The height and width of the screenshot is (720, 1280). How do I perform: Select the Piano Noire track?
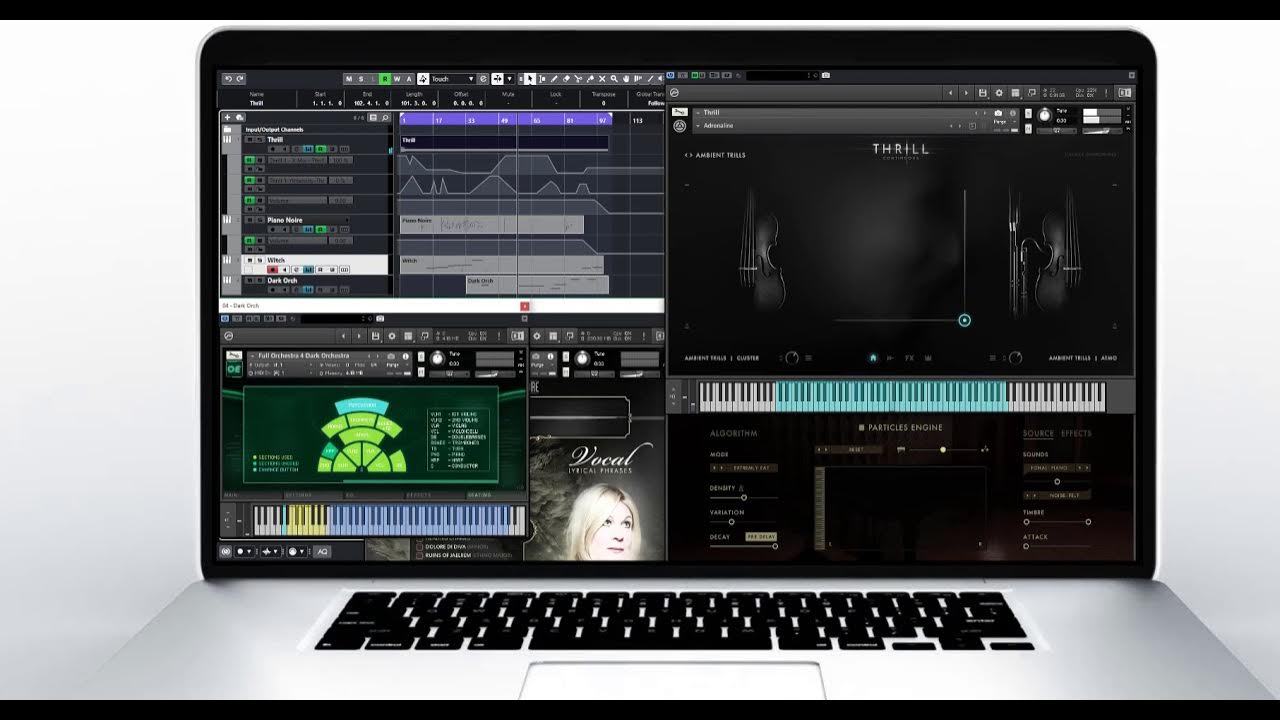click(285, 220)
